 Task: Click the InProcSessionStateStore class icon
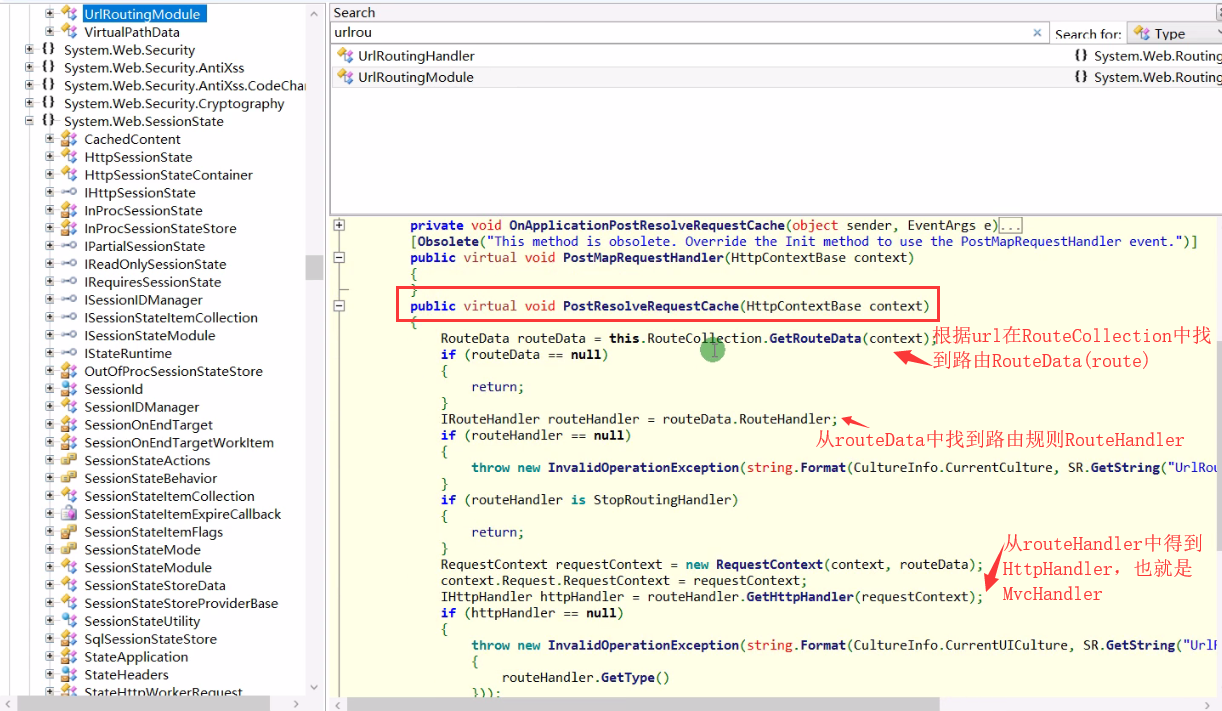[x=68, y=228]
